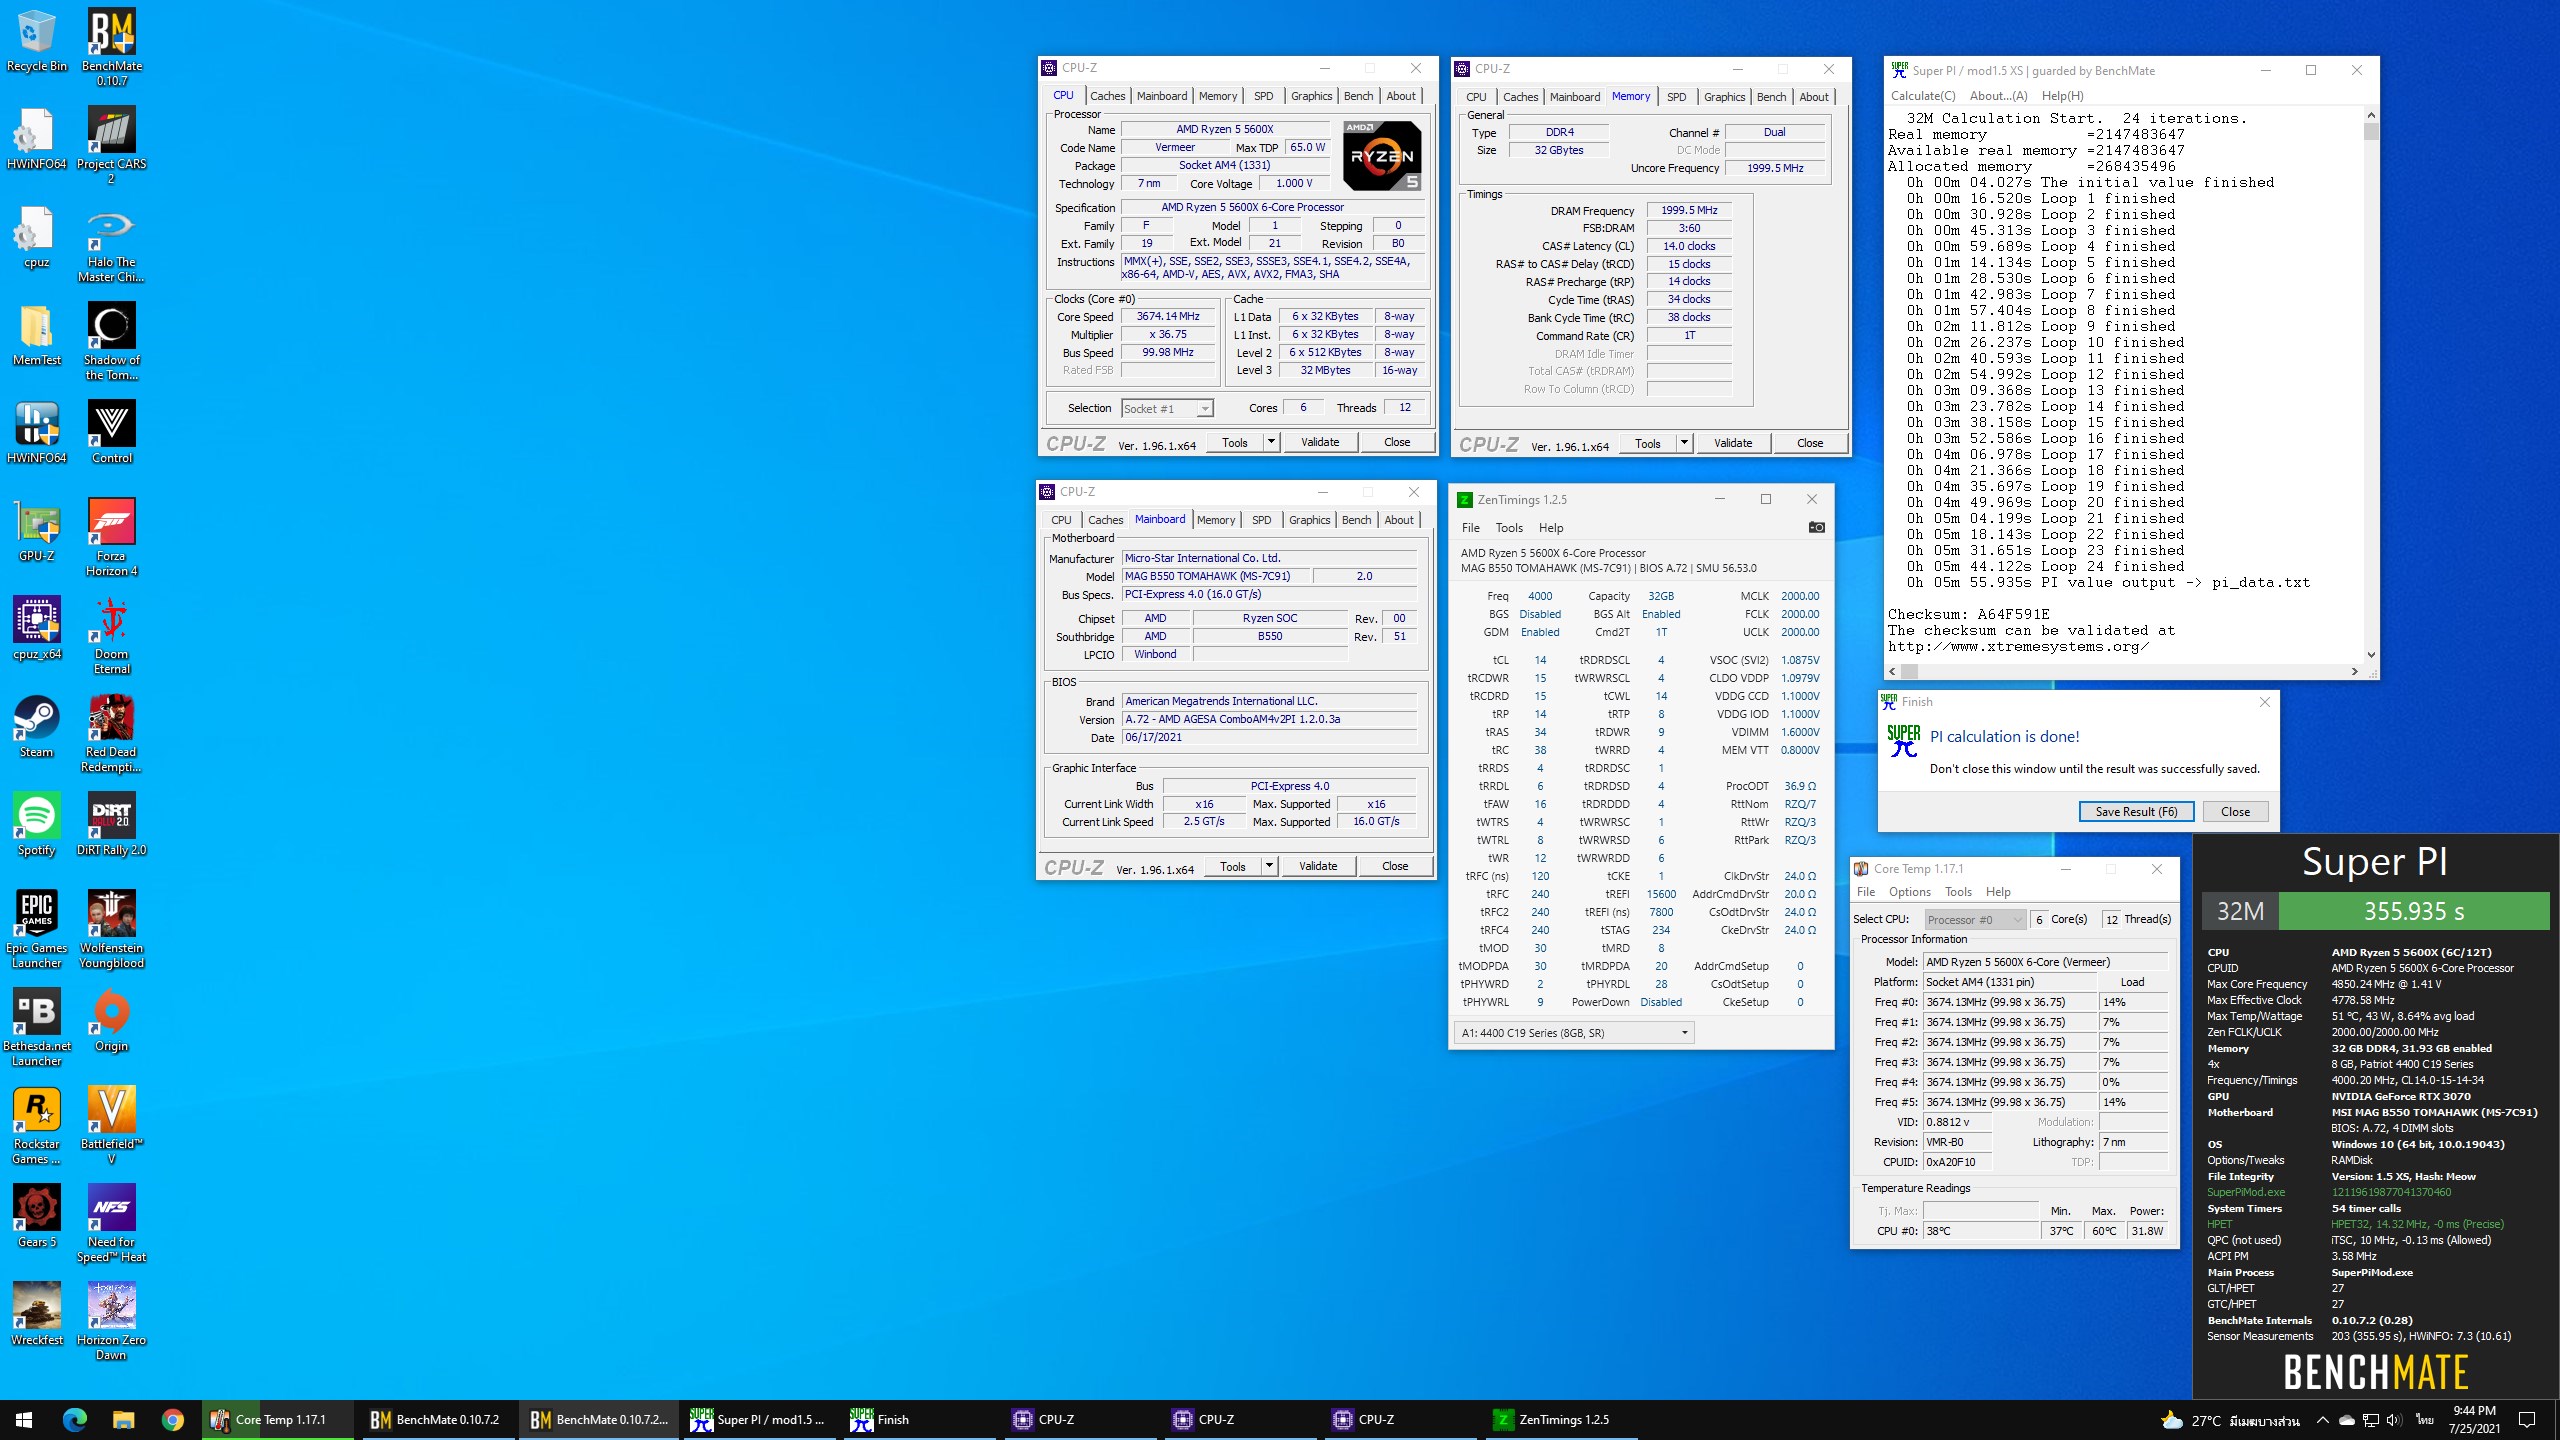Image resolution: width=2560 pixels, height=1440 pixels.
Task: Open DiRT Rally 2.0 desktop shortcut
Action: tap(112, 826)
